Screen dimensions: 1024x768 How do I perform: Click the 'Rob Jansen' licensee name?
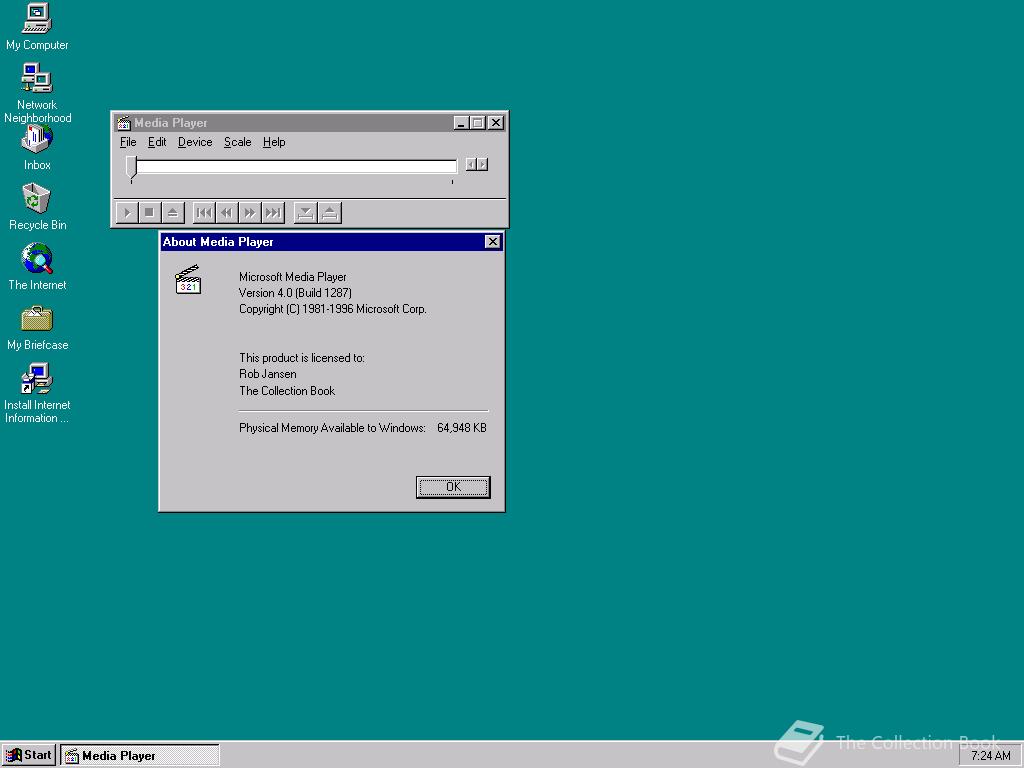tap(268, 374)
